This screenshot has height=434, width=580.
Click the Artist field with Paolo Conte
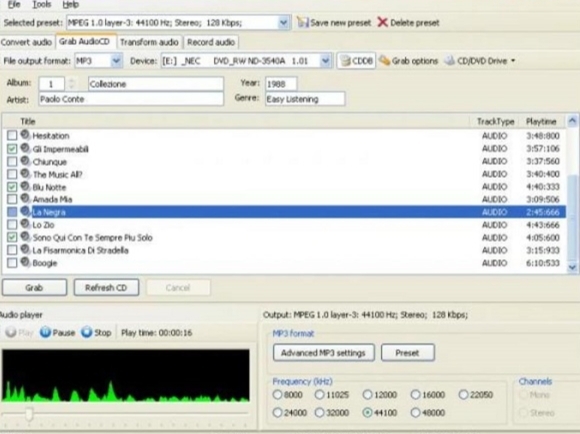coord(131,99)
